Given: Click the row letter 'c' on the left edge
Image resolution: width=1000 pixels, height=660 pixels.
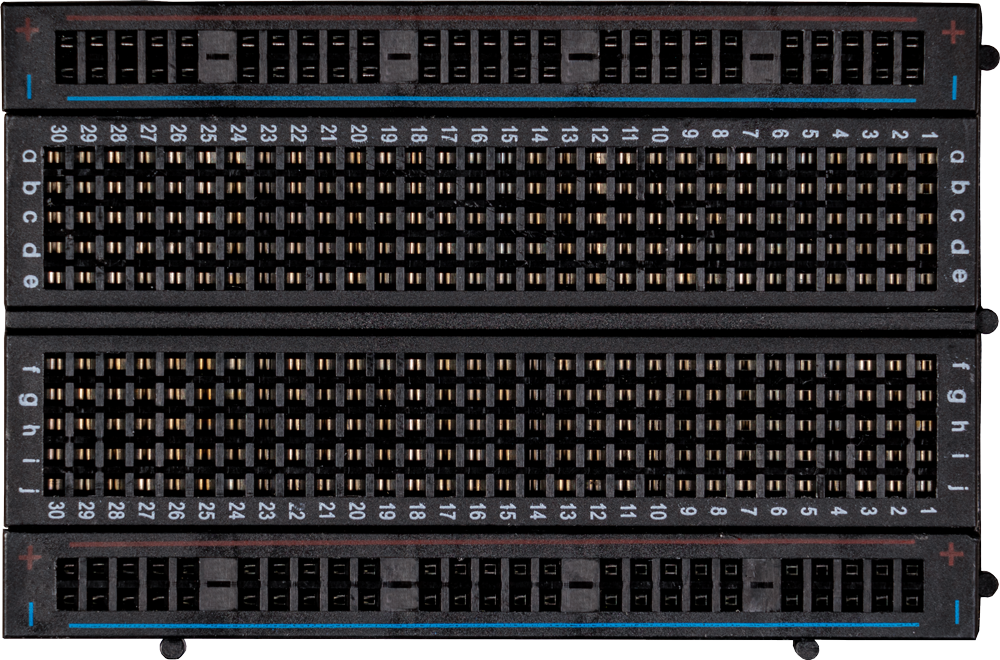Looking at the screenshot, I should coord(29,217).
